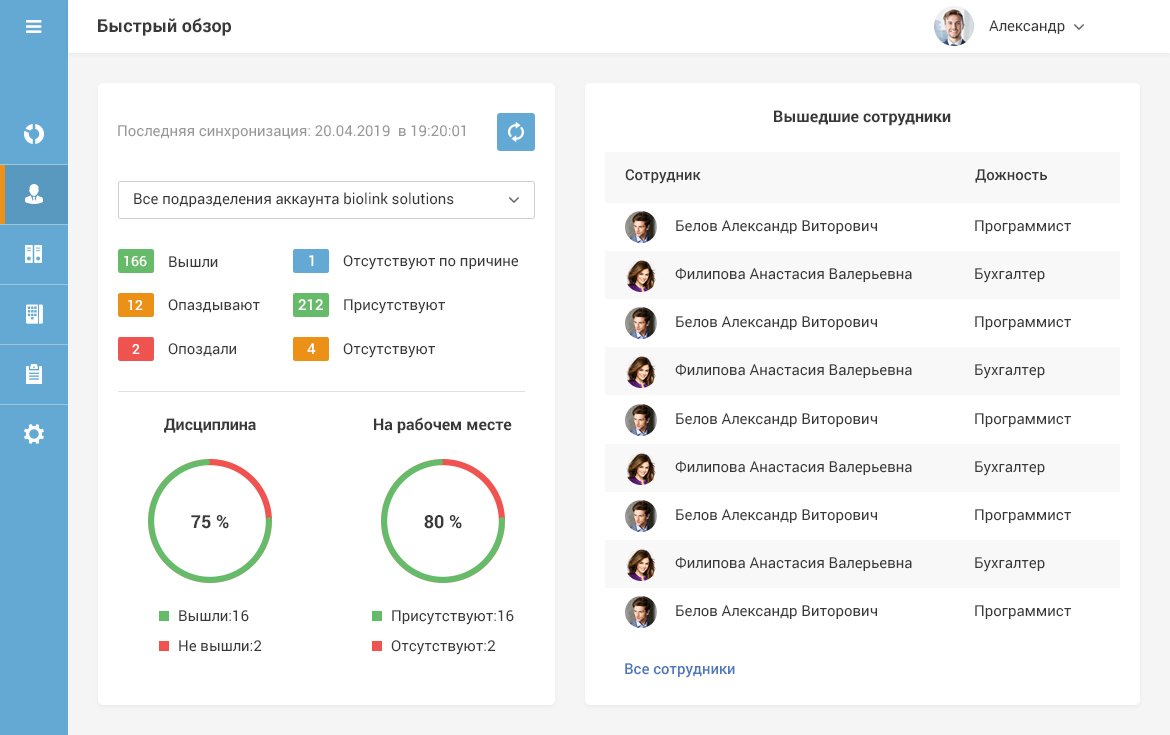Click the Вышедшие сотрудники panel title
This screenshot has width=1170, height=735.
pos(862,117)
